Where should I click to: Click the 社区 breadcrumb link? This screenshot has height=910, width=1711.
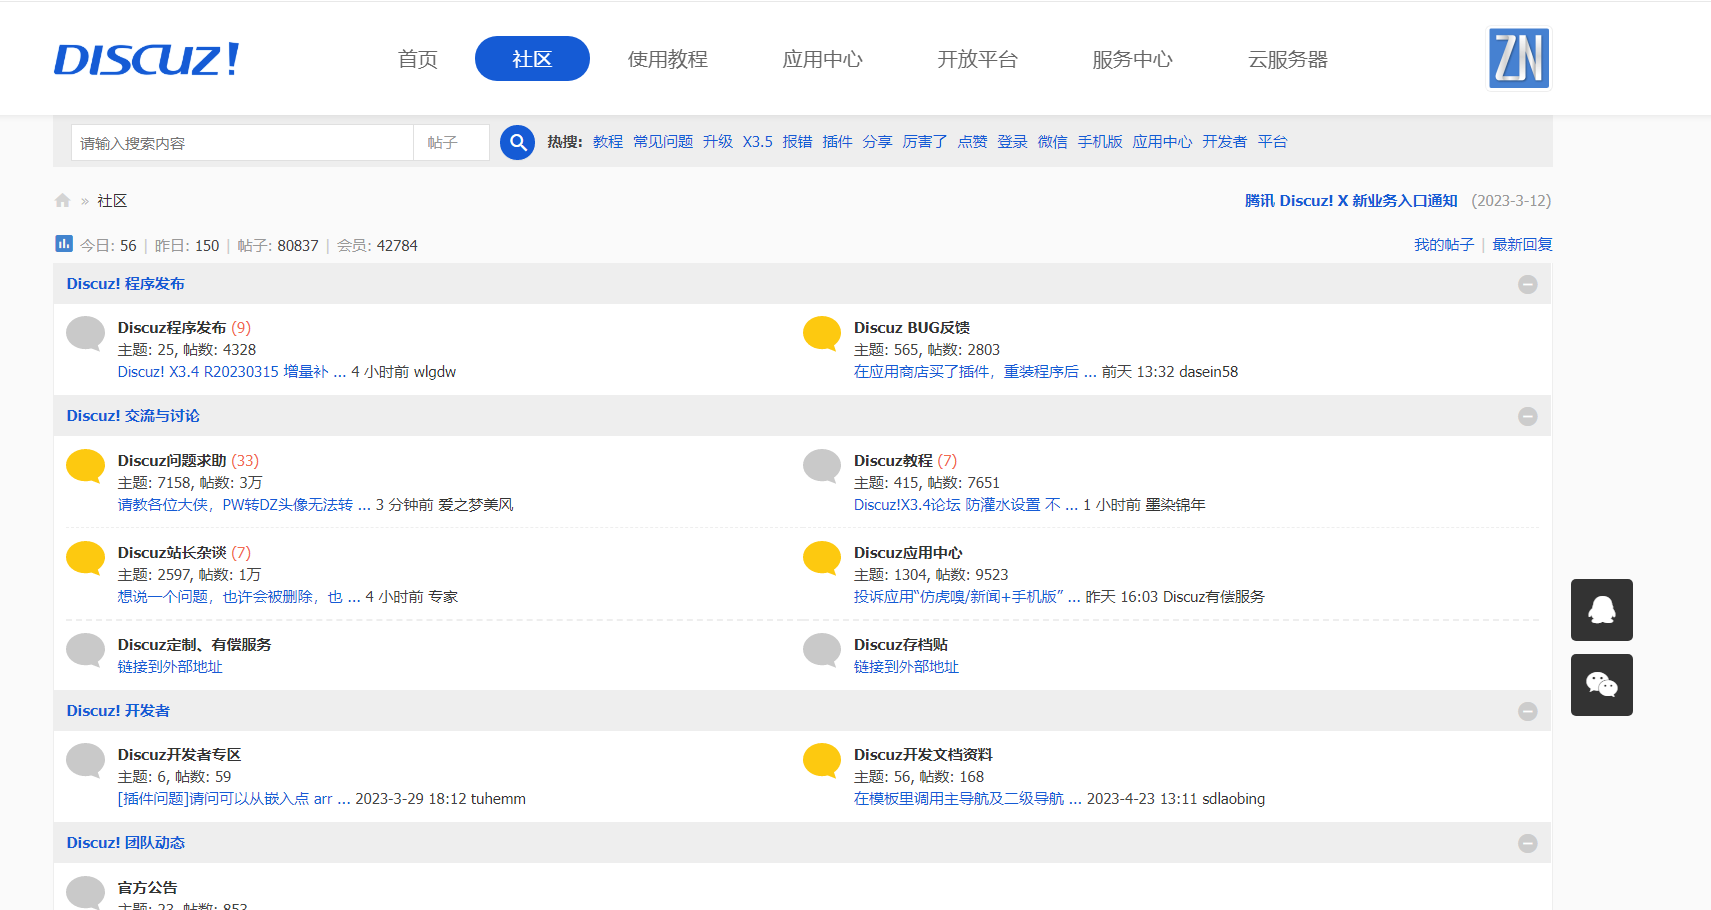tap(112, 201)
